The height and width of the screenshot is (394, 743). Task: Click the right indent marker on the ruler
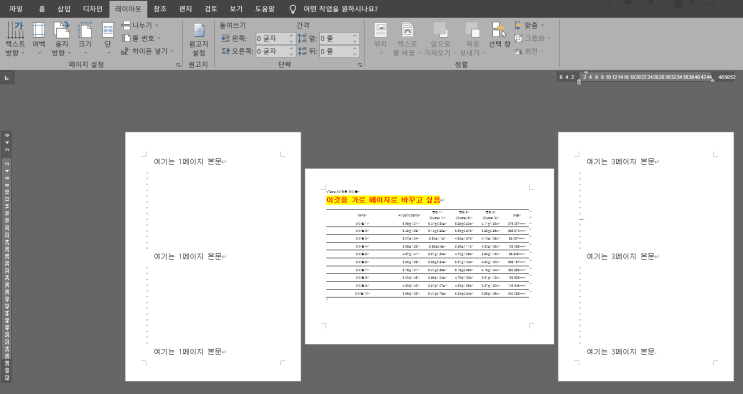[712, 81]
